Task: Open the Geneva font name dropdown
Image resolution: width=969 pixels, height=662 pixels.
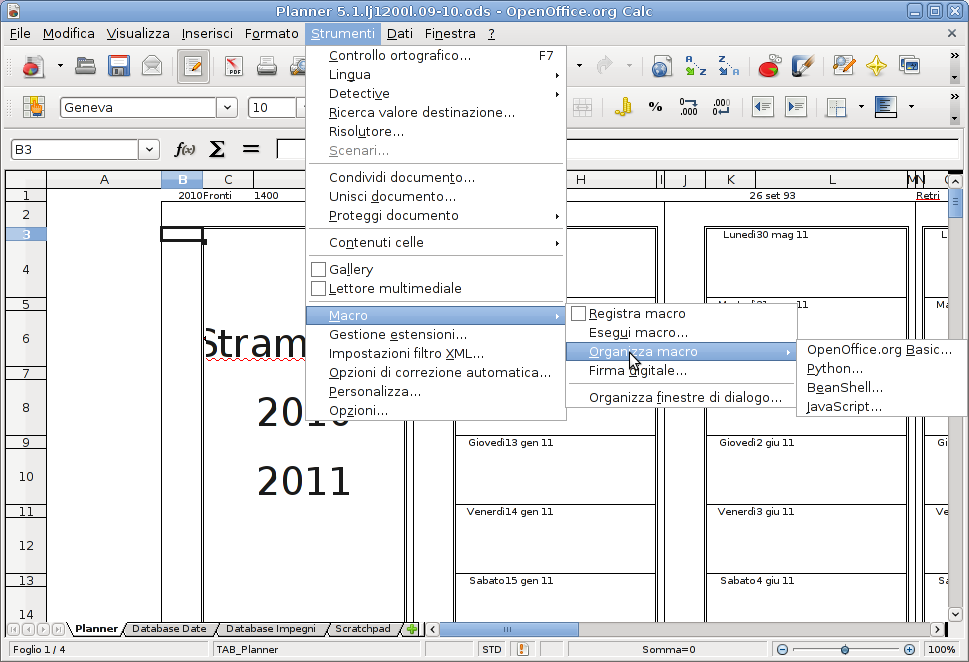Action: pos(227,108)
